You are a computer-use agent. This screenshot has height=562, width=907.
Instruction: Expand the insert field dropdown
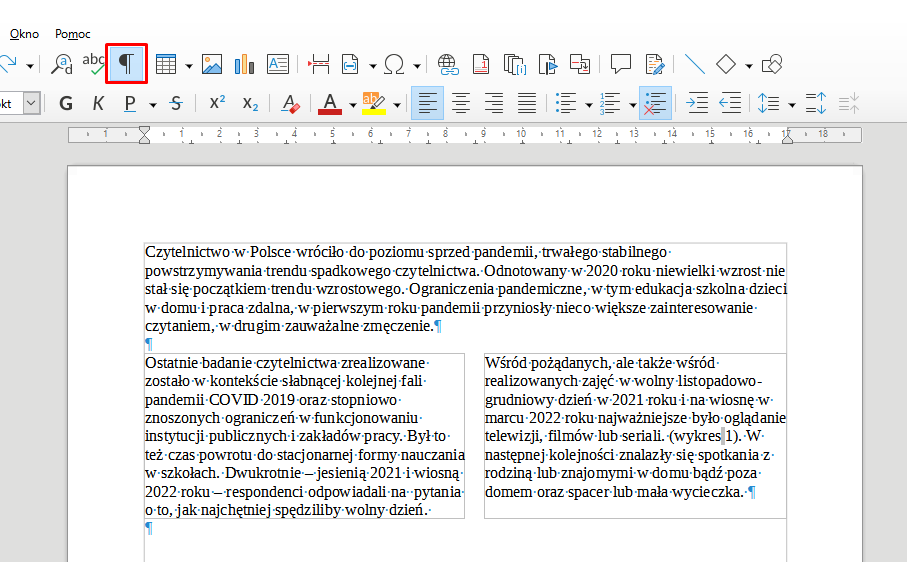click(x=373, y=66)
